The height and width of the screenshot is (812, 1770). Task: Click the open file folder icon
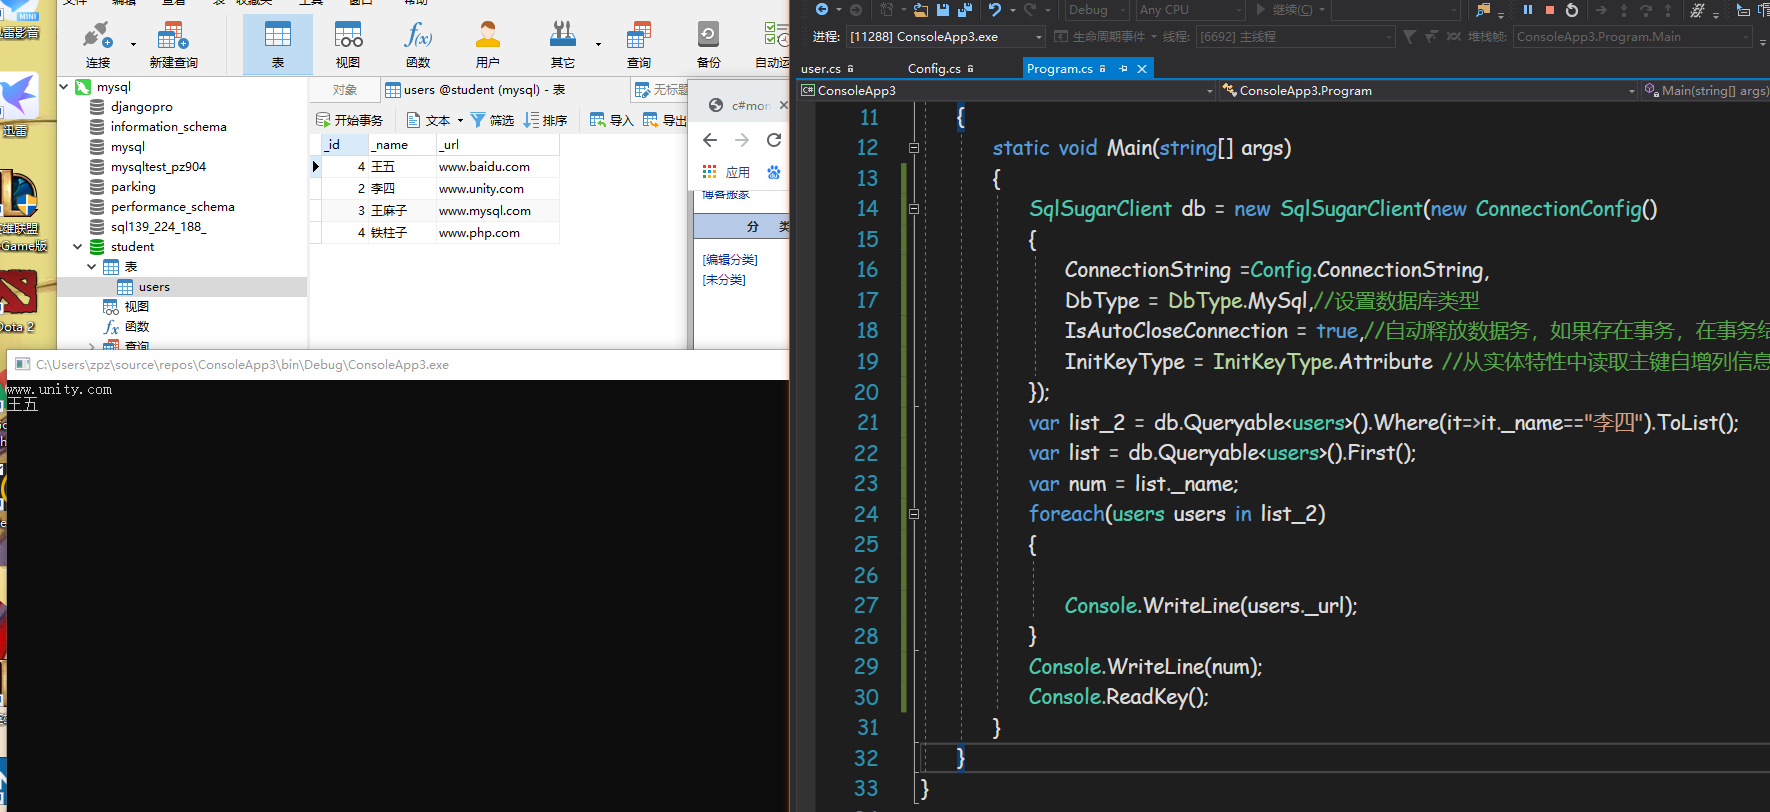(921, 9)
